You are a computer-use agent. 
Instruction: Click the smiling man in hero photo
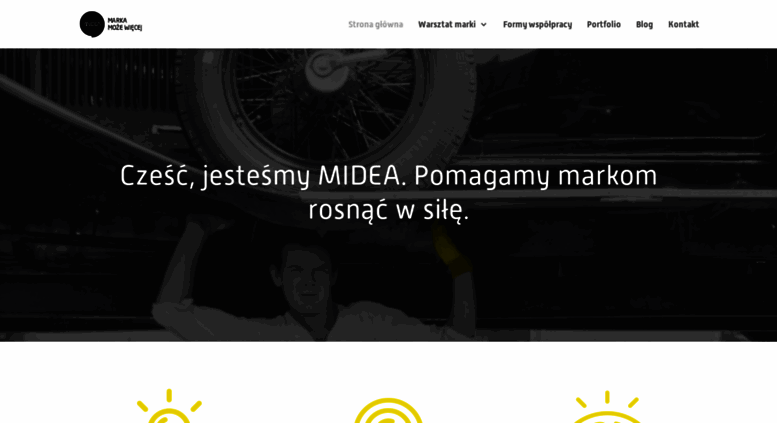click(x=307, y=287)
